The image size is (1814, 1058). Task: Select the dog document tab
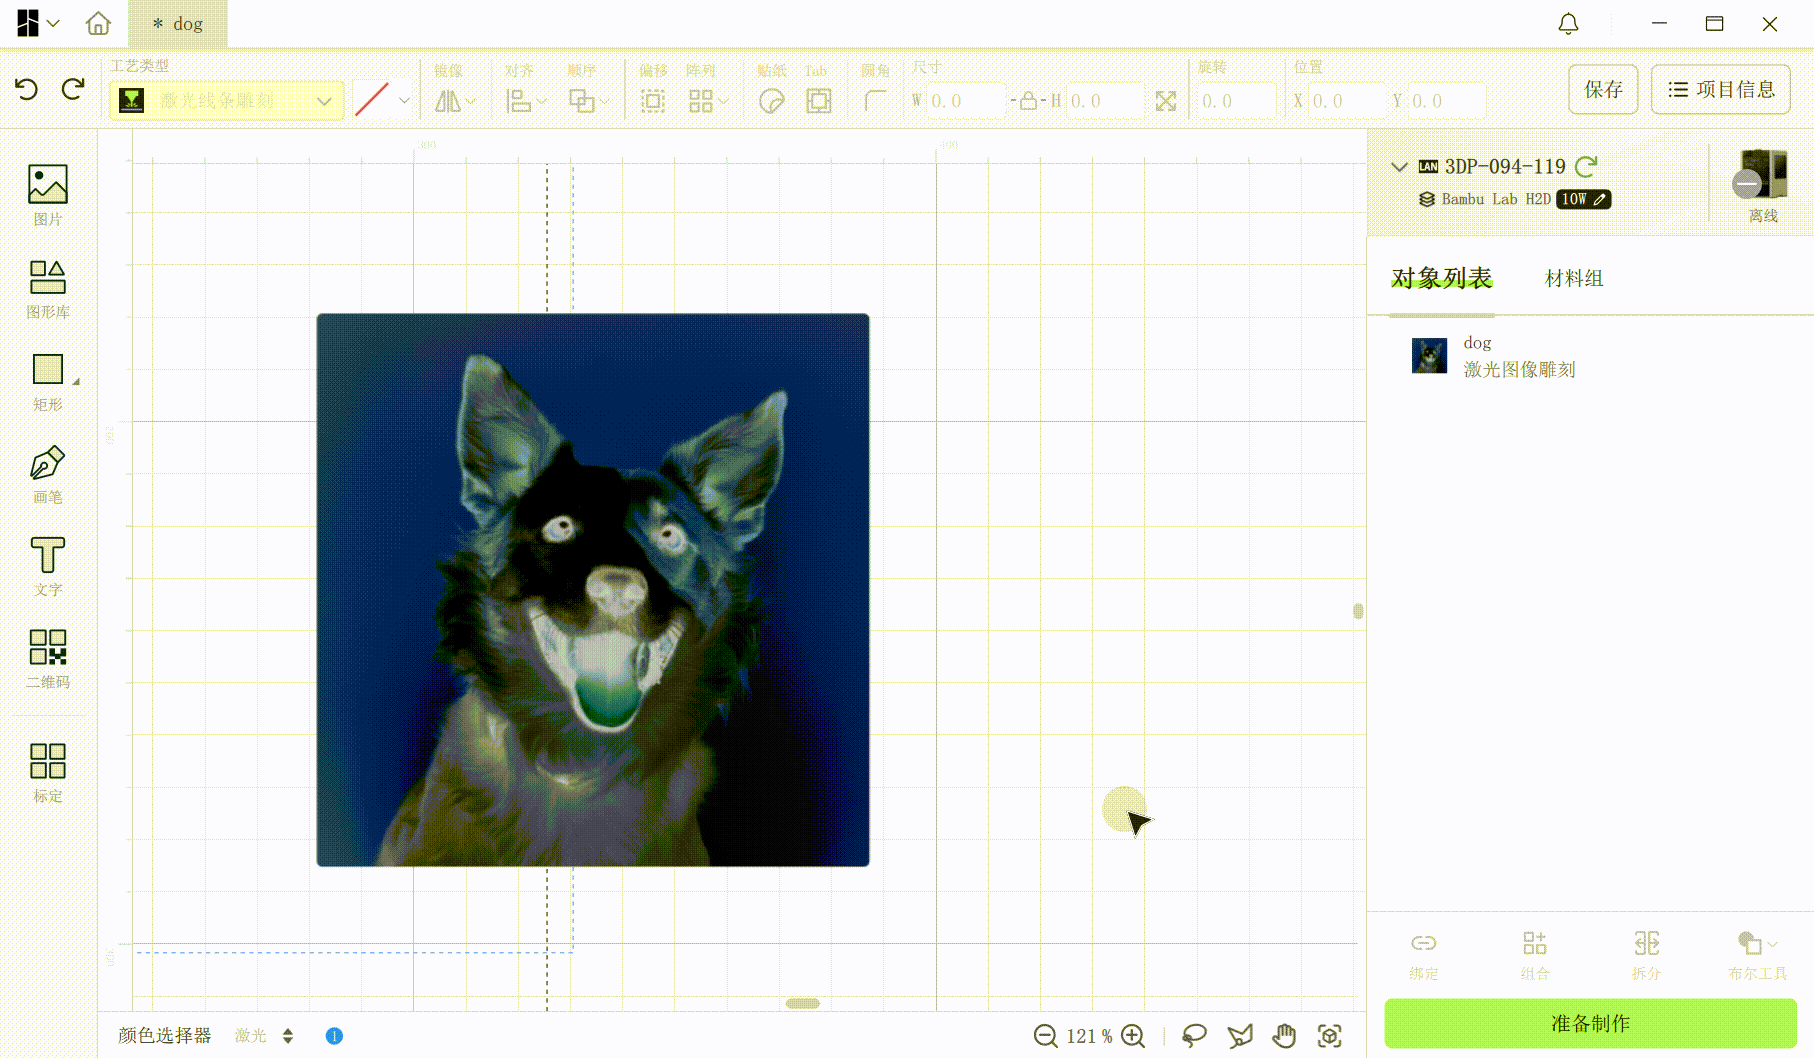click(x=178, y=24)
